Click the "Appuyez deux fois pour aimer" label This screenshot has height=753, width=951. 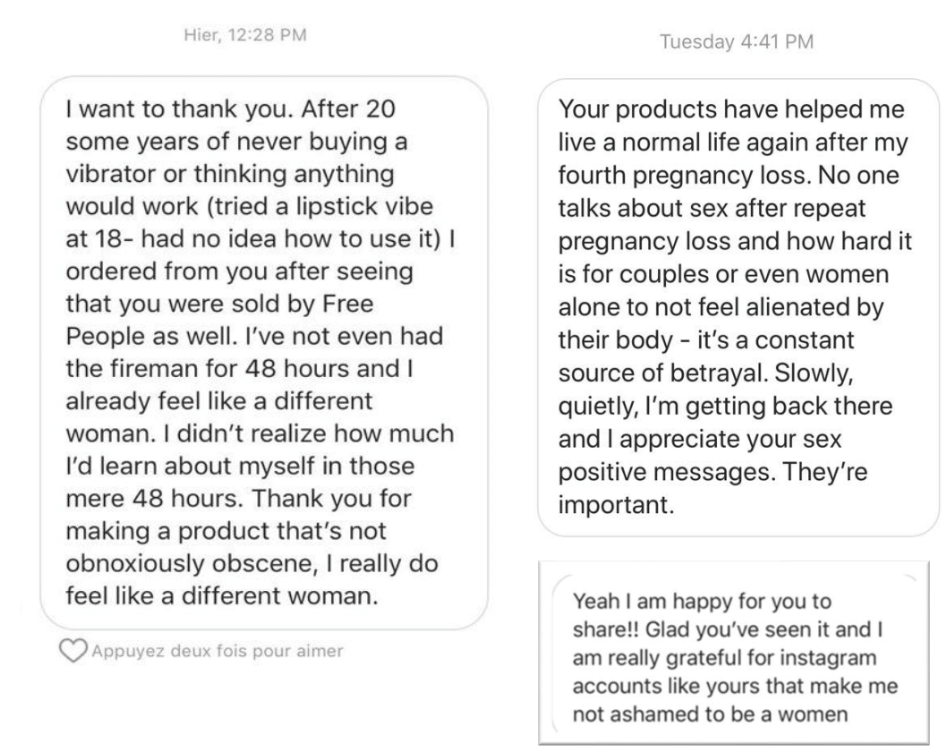tap(217, 651)
